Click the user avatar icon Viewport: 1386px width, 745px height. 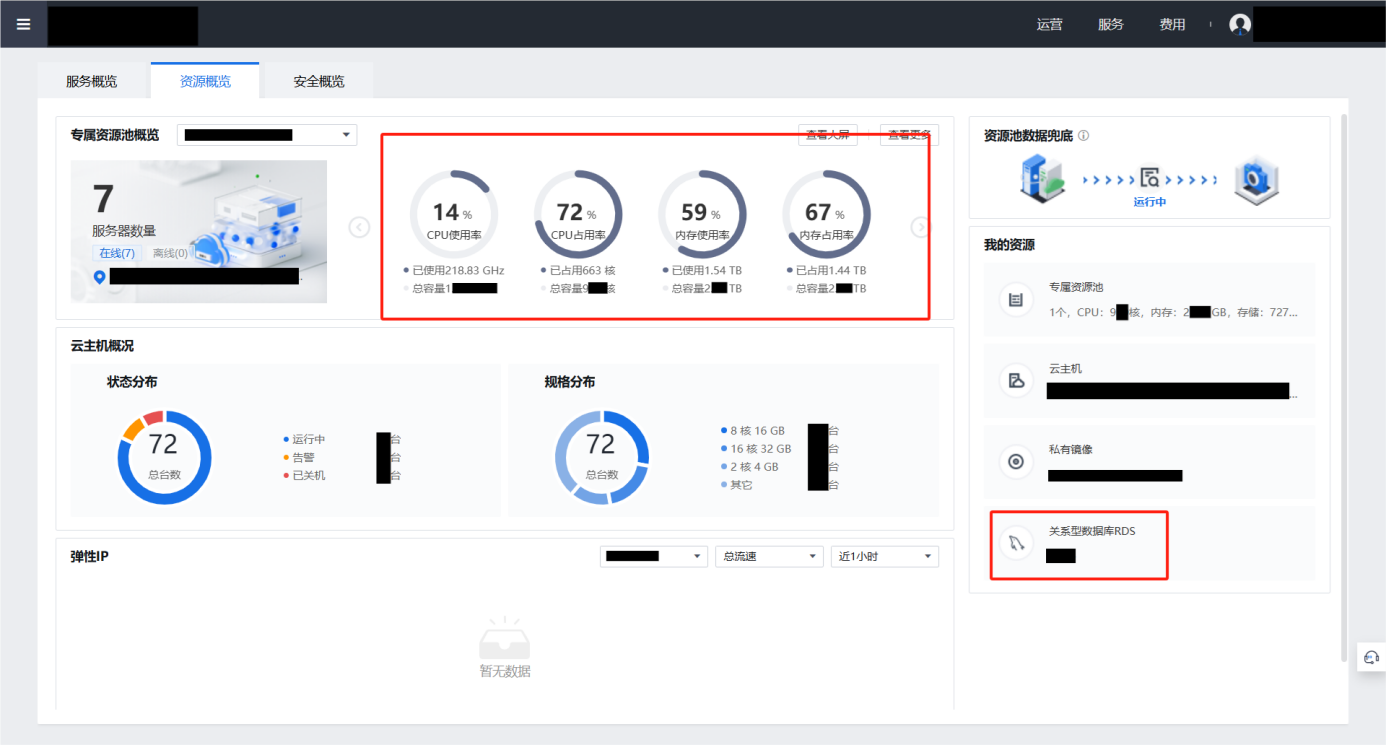pyautogui.click(x=1240, y=25)
